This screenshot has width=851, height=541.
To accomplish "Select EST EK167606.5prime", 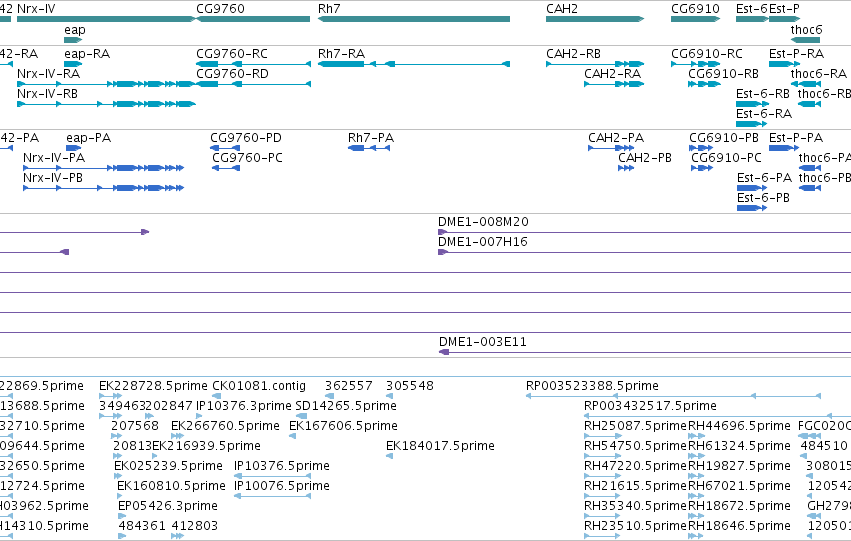I will click(x=293, y=436).
